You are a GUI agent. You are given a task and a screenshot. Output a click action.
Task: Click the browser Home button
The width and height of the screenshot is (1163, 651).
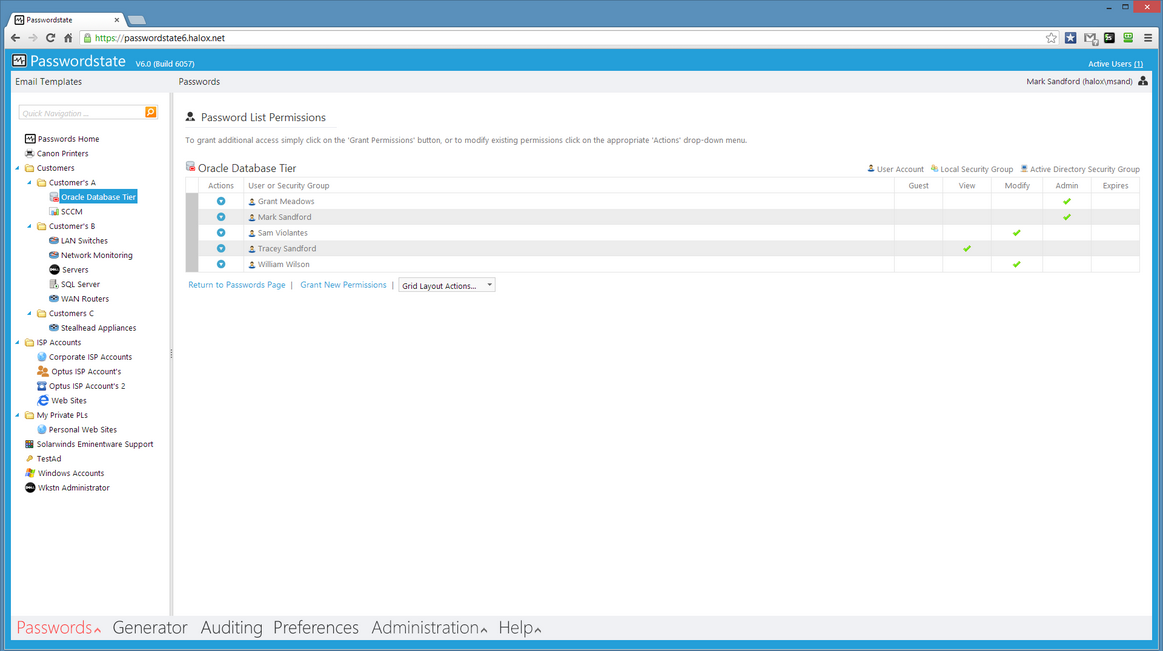[x=68, y=38]
